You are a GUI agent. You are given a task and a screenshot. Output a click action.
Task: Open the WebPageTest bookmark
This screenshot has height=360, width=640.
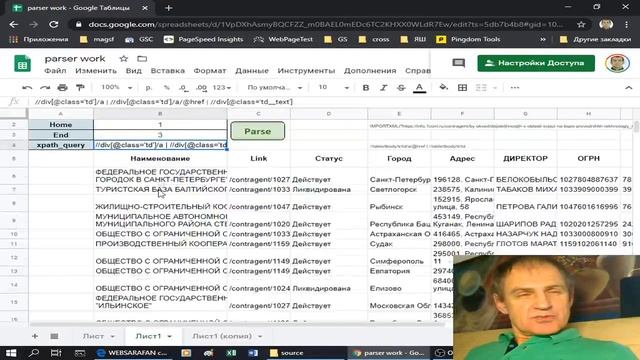tap(283, 39)
